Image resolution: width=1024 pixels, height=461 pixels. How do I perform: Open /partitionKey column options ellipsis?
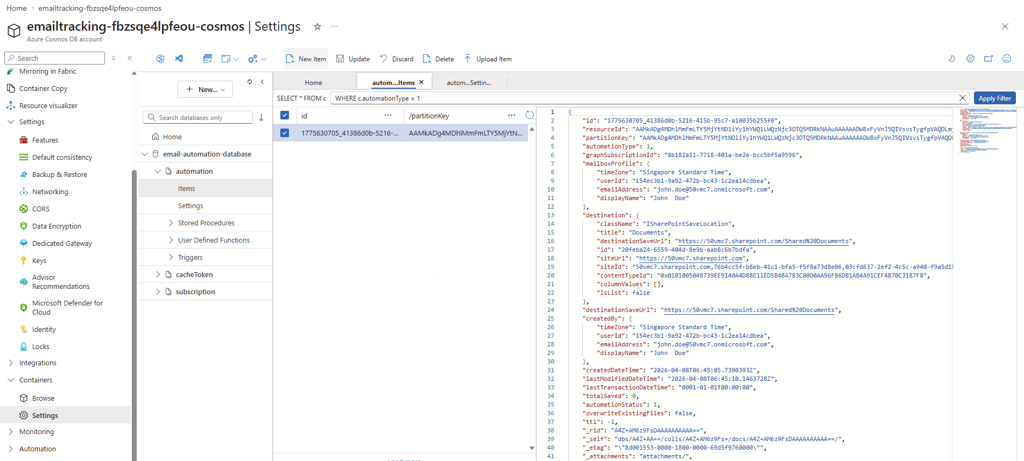coord(512,116)
